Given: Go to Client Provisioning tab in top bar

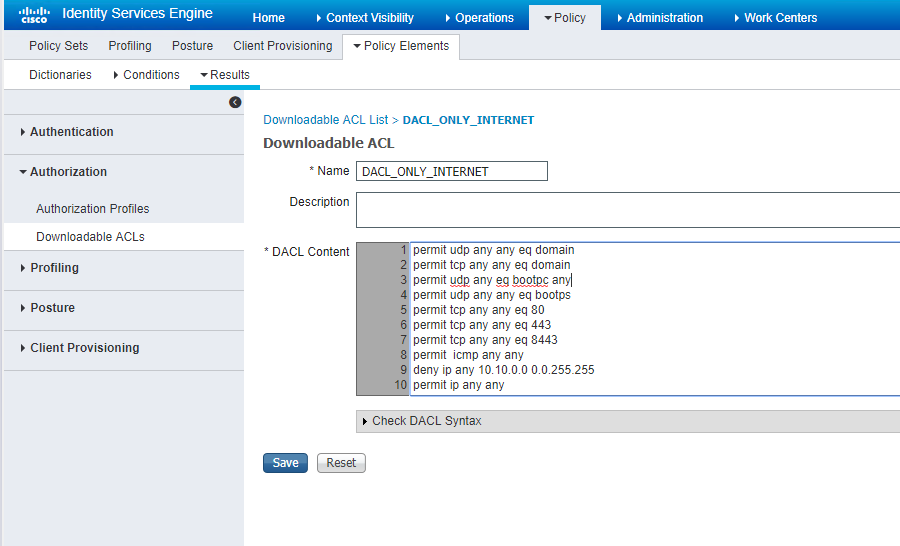Looking at the screenshot, I should (x=282, y=46).
